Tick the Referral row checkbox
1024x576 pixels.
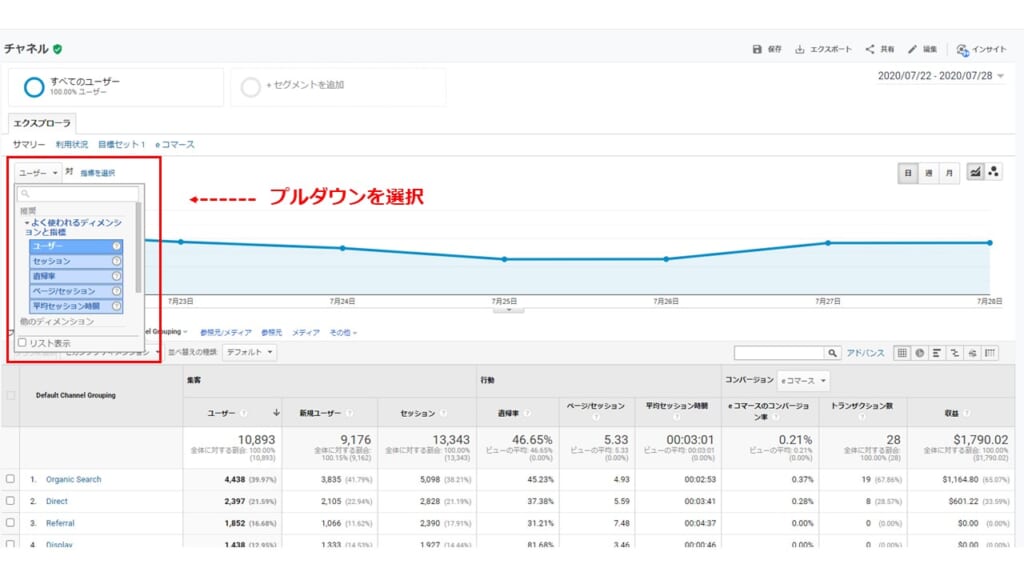click(x=10, y=522)
